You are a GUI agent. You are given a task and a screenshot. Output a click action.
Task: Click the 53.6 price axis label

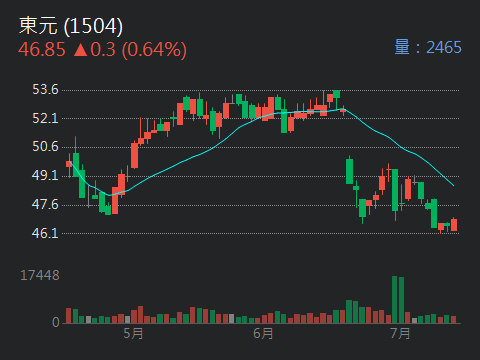(x=45, y=90)
